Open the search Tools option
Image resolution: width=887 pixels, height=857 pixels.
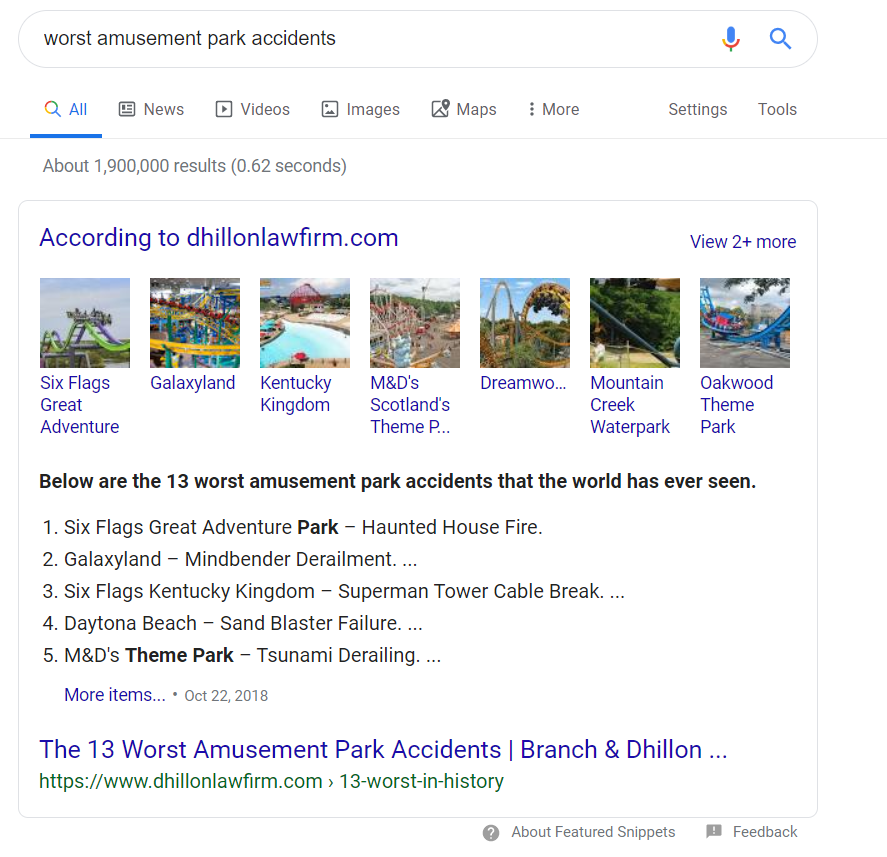pos(777,109)
